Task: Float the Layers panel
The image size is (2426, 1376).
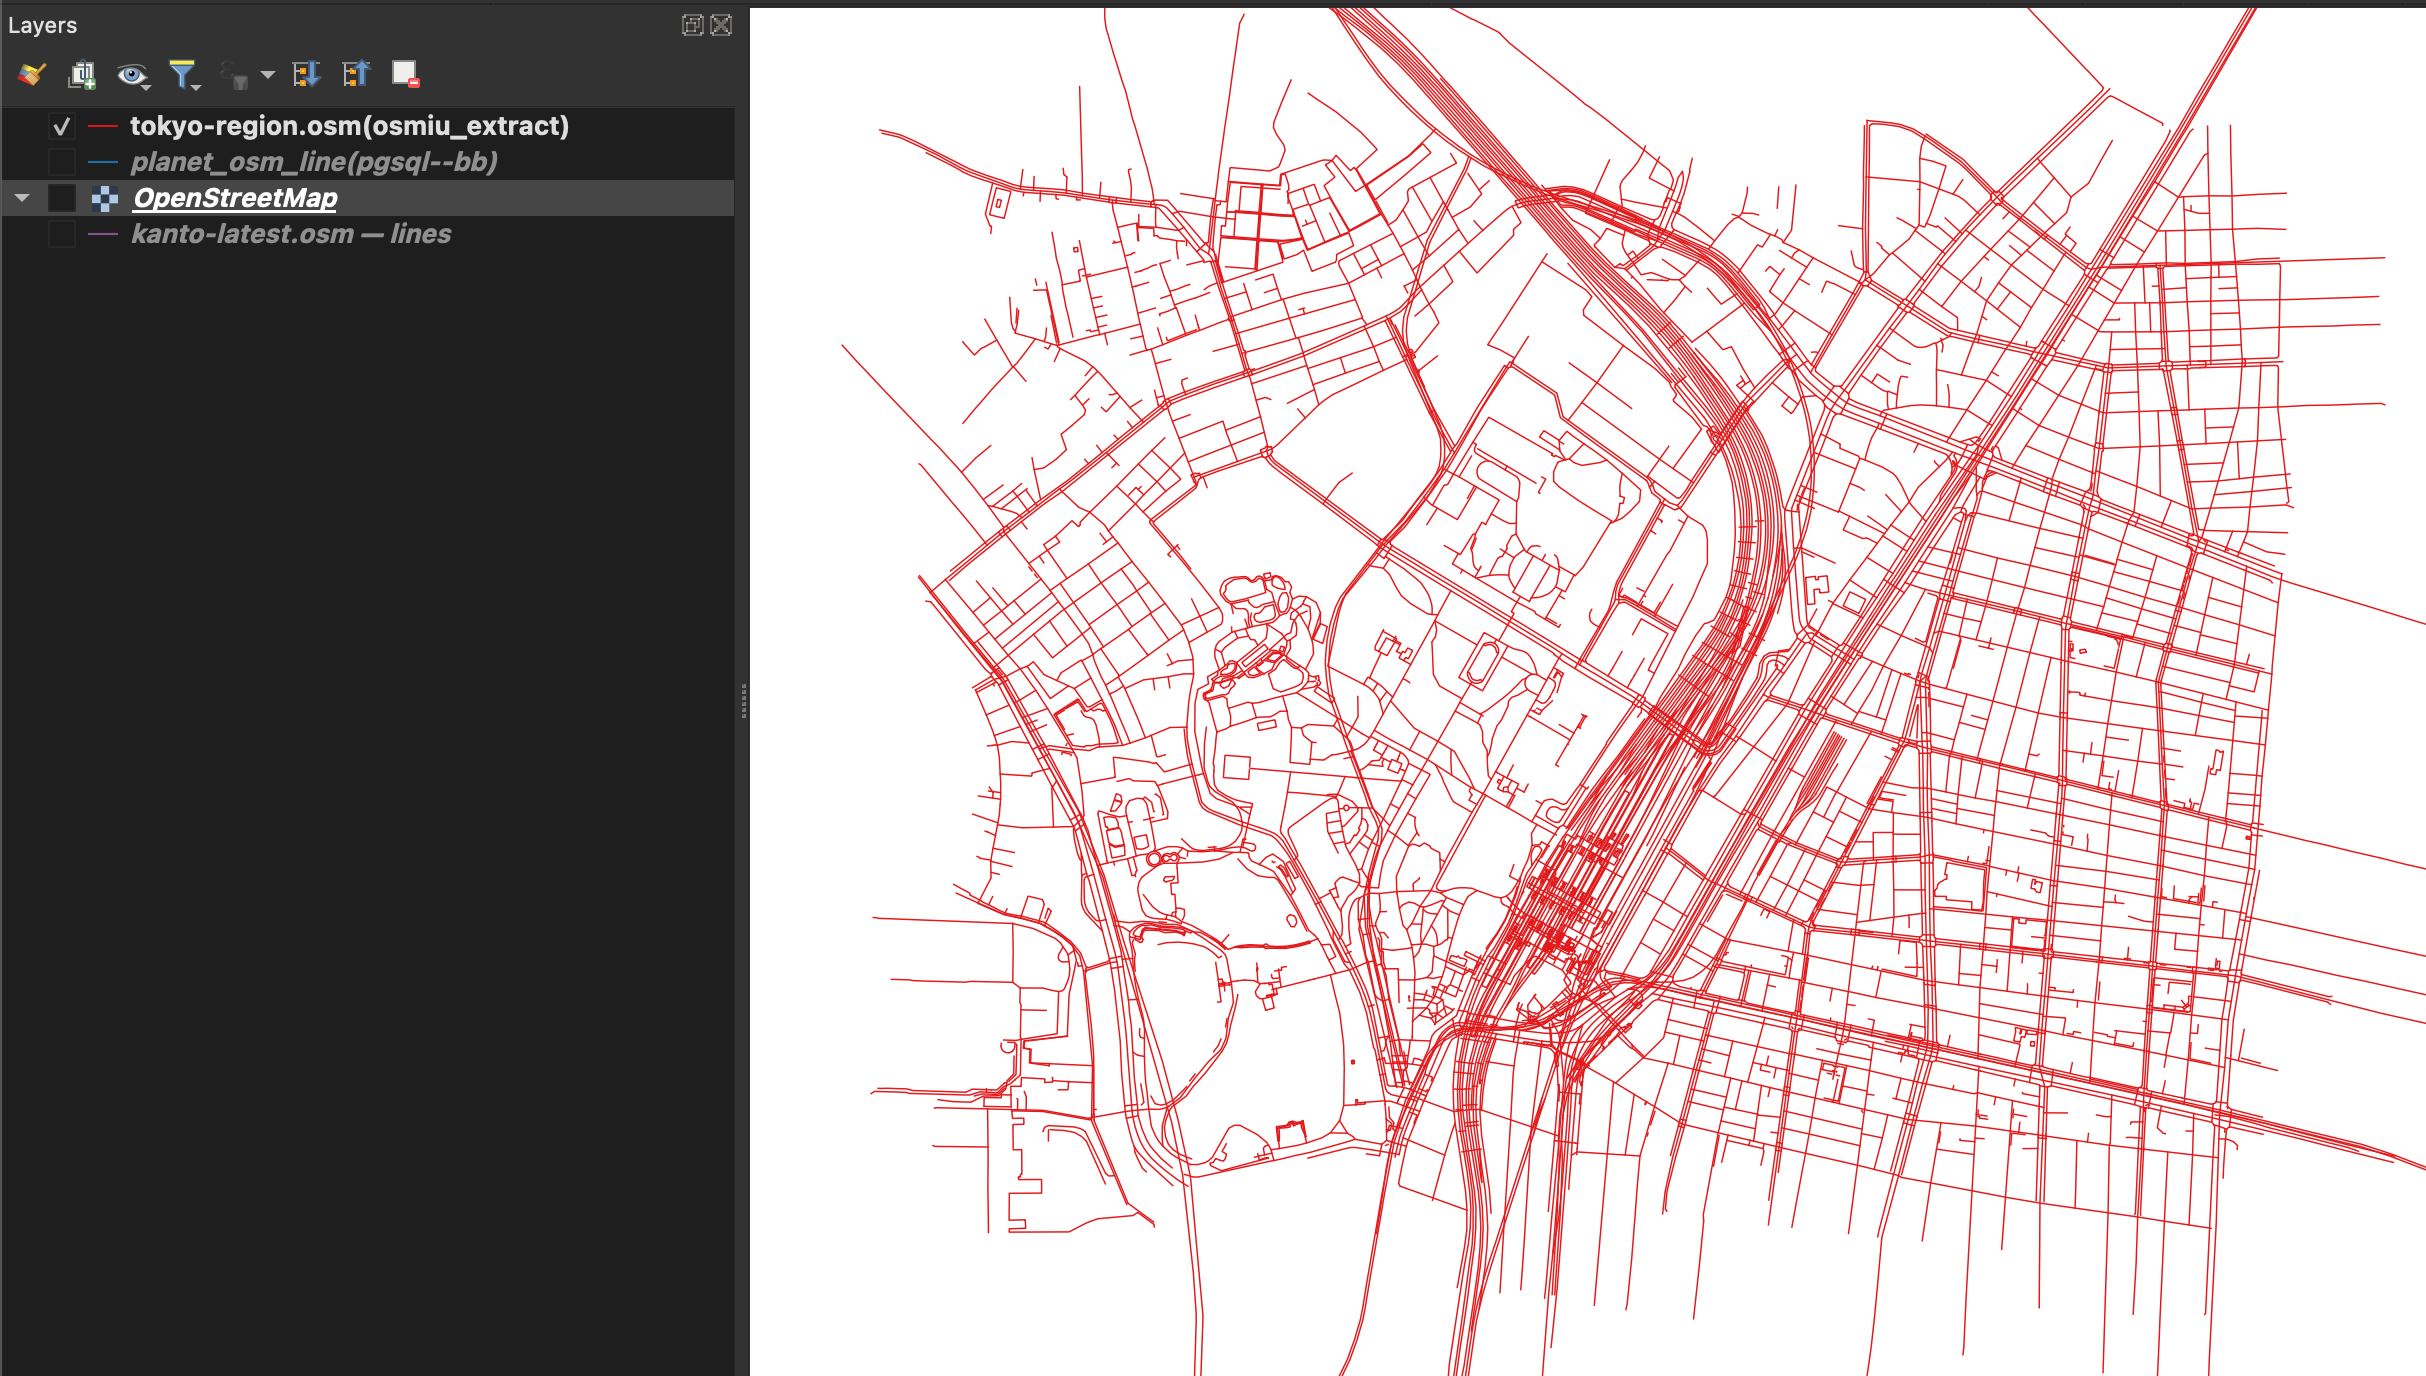Action: pos(692,25)
